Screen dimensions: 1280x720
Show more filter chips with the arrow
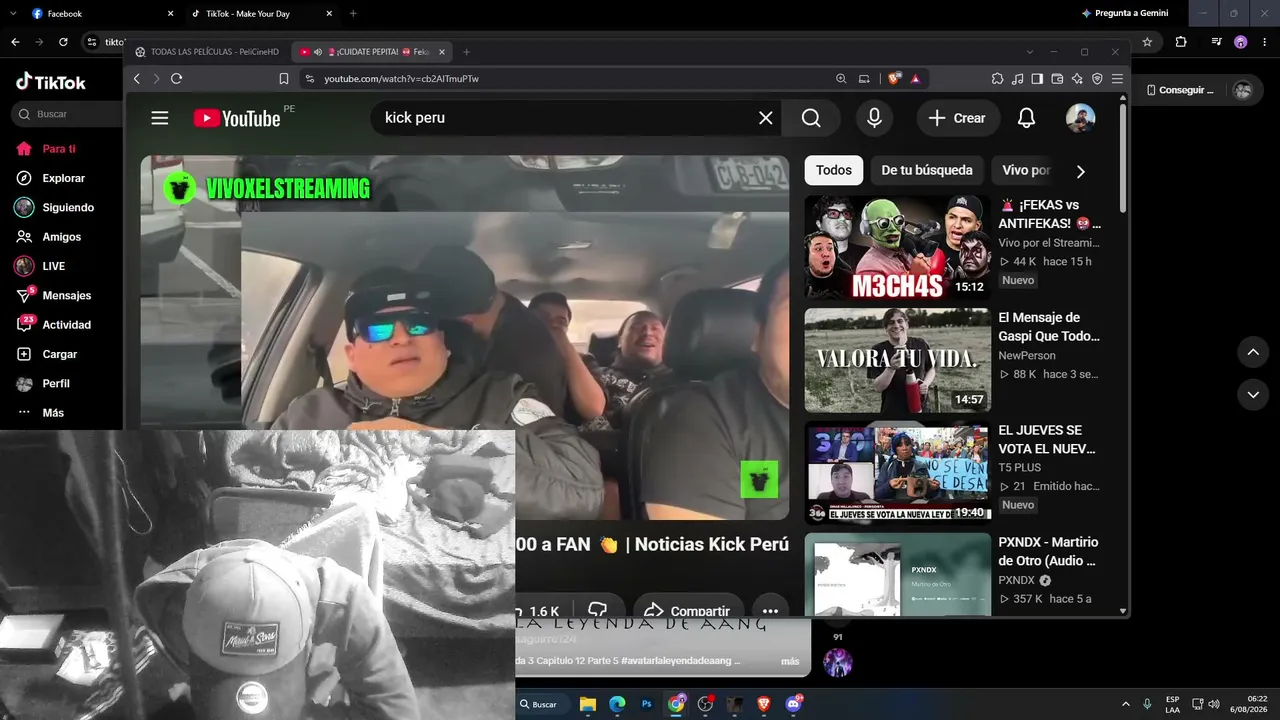pos(1080,171)
